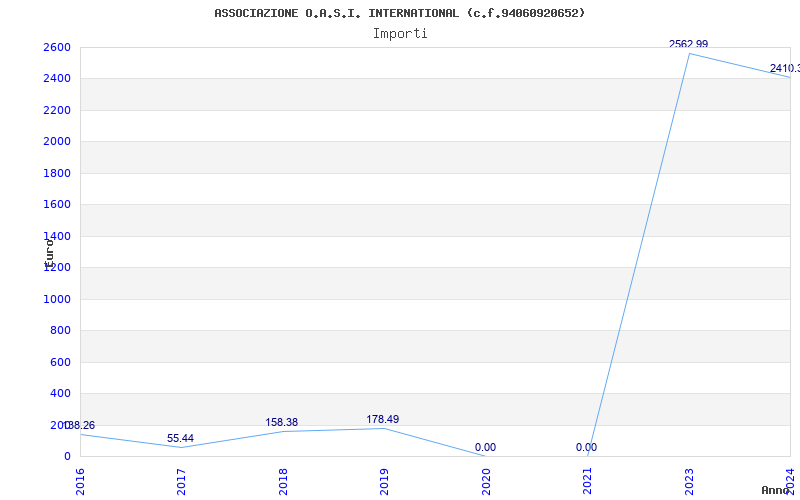Click the 2000 y-axis value
This screenshot has height=500, width=800.
tap(57, 142)
